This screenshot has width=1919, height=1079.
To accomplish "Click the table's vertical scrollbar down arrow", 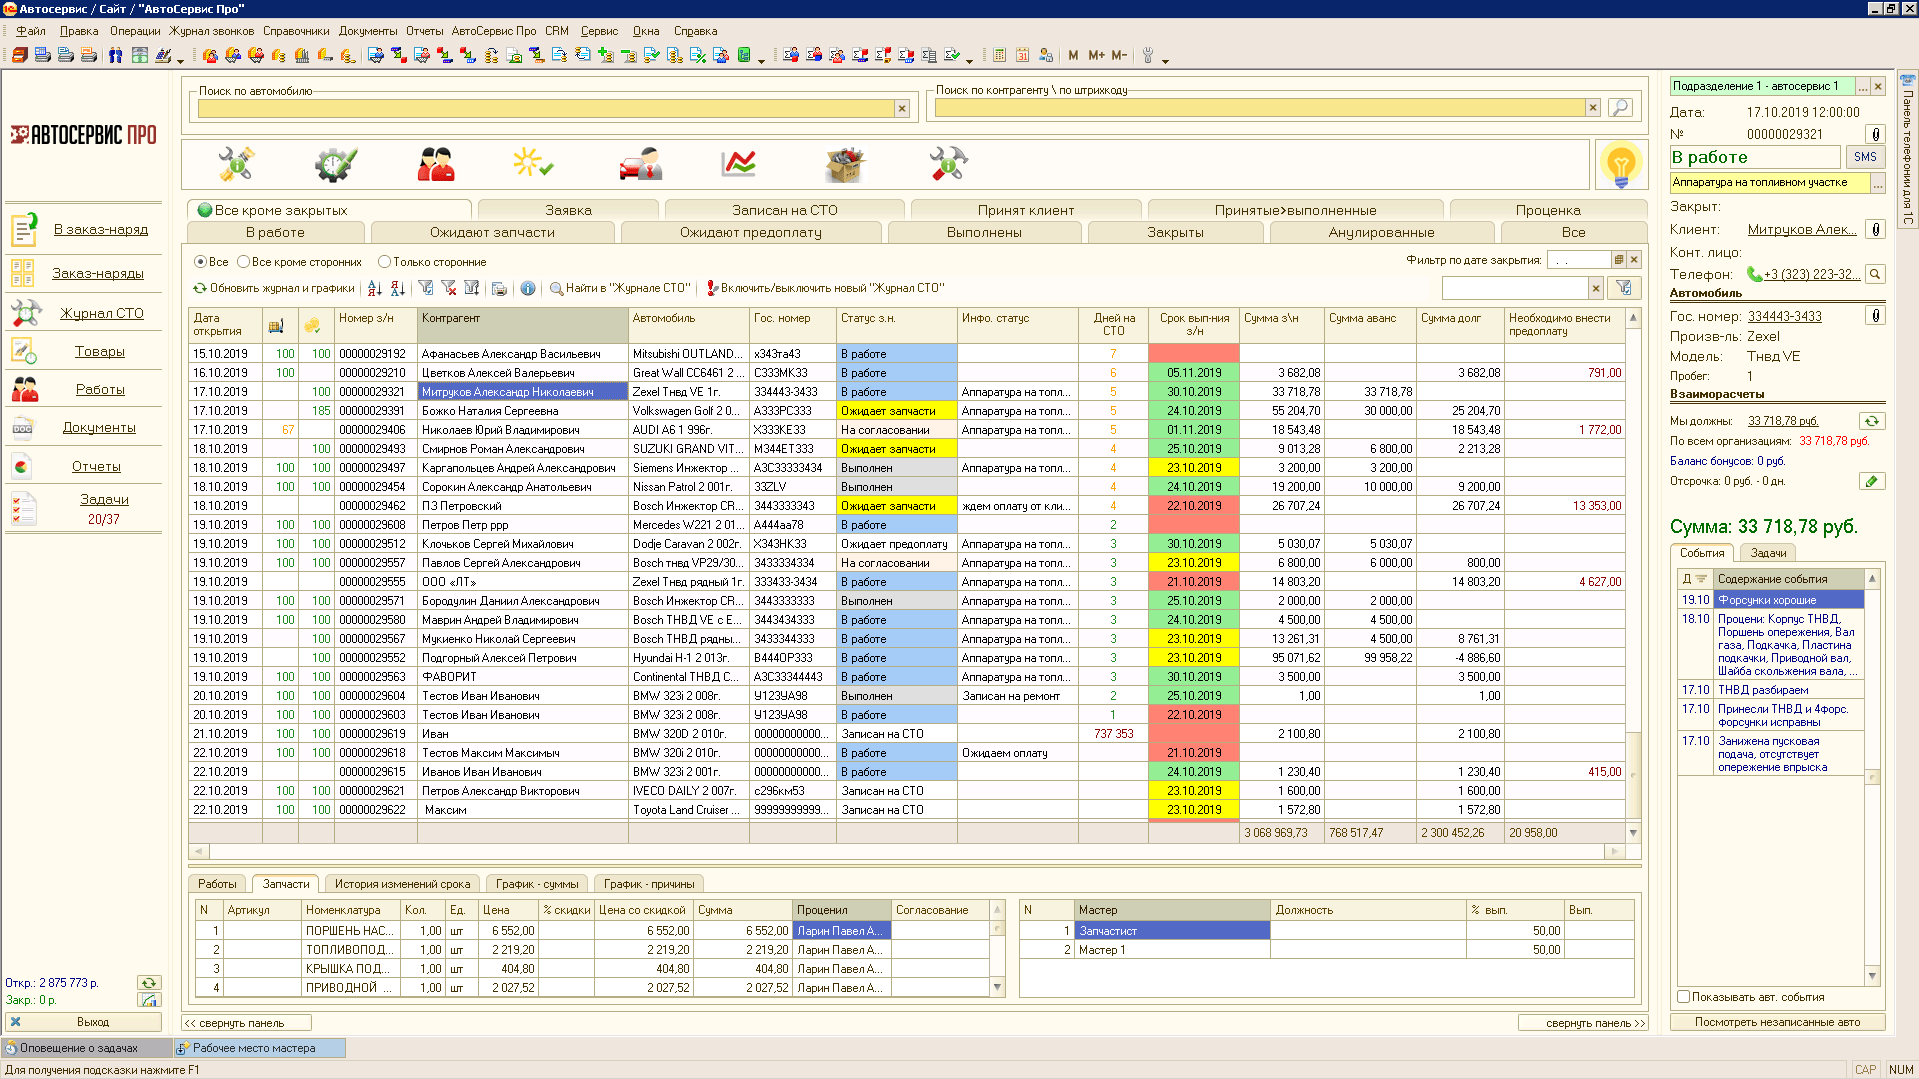I will [x=1633, y=832].
